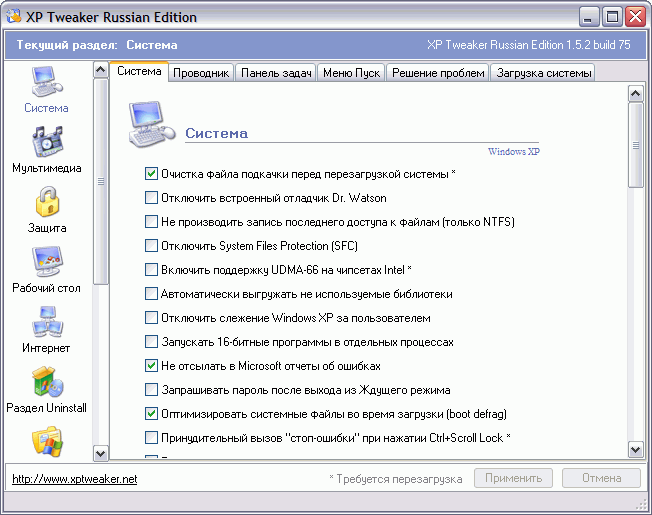Minimize the XP Tweaker window
652x515 pixels.
[588, 17]
